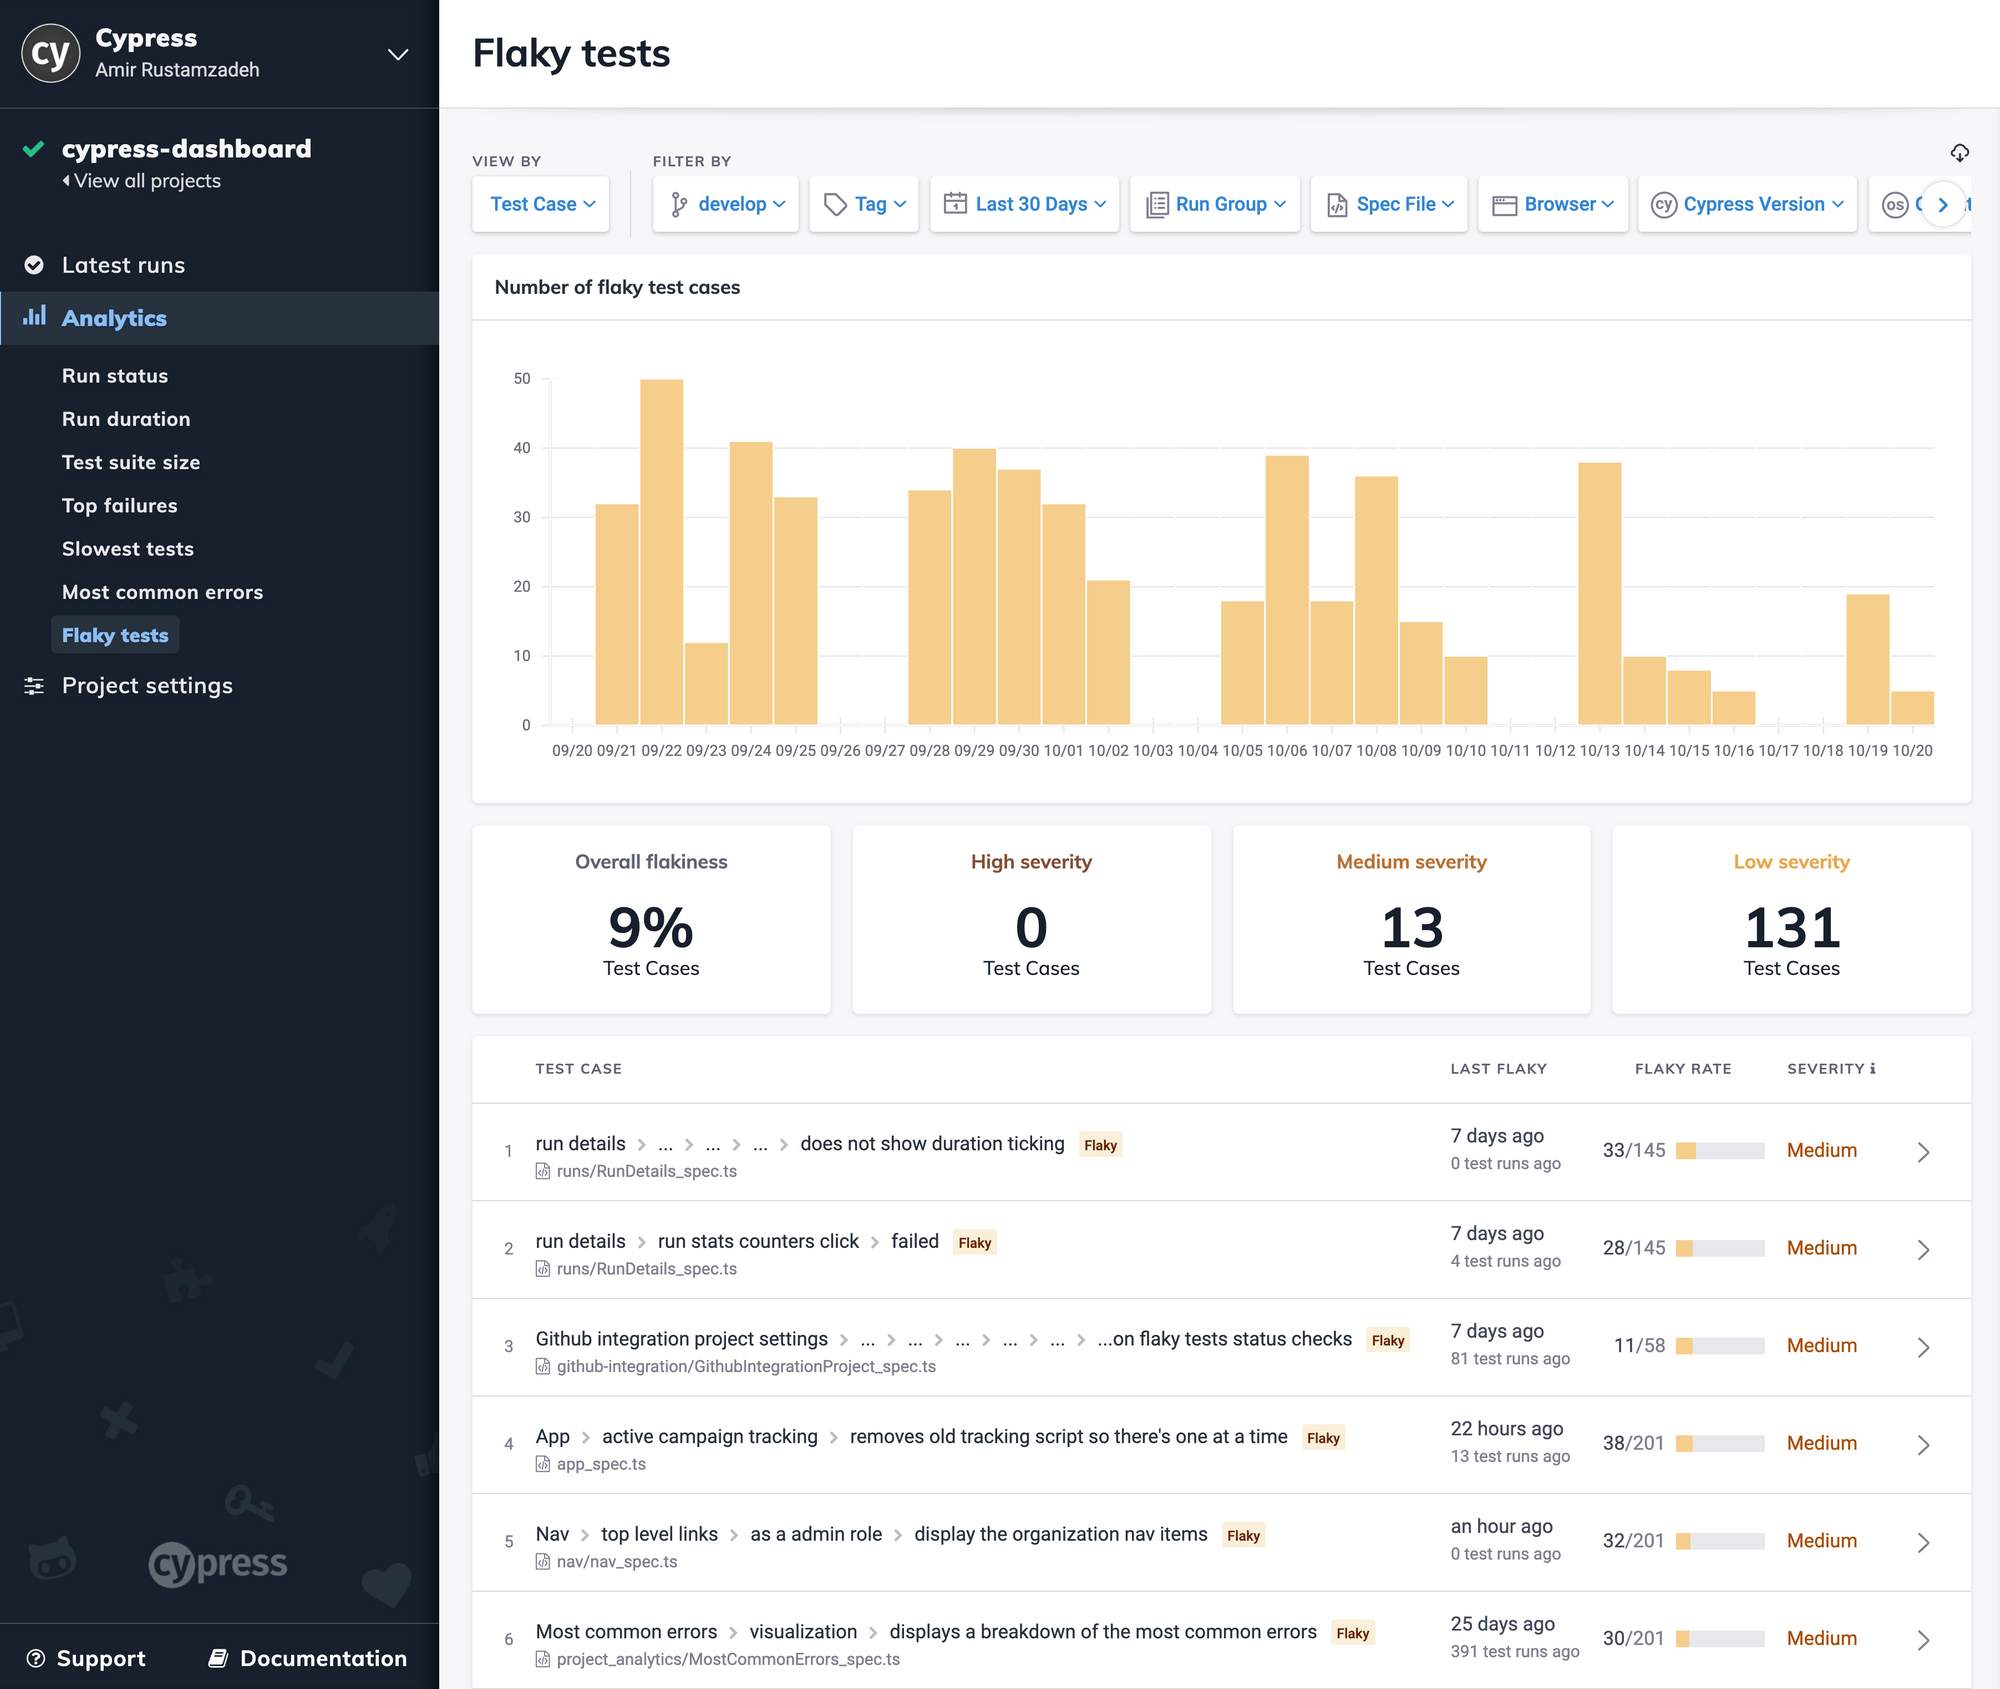
Task: Open the Cypress Version filter
Action: coord(1747,204)
